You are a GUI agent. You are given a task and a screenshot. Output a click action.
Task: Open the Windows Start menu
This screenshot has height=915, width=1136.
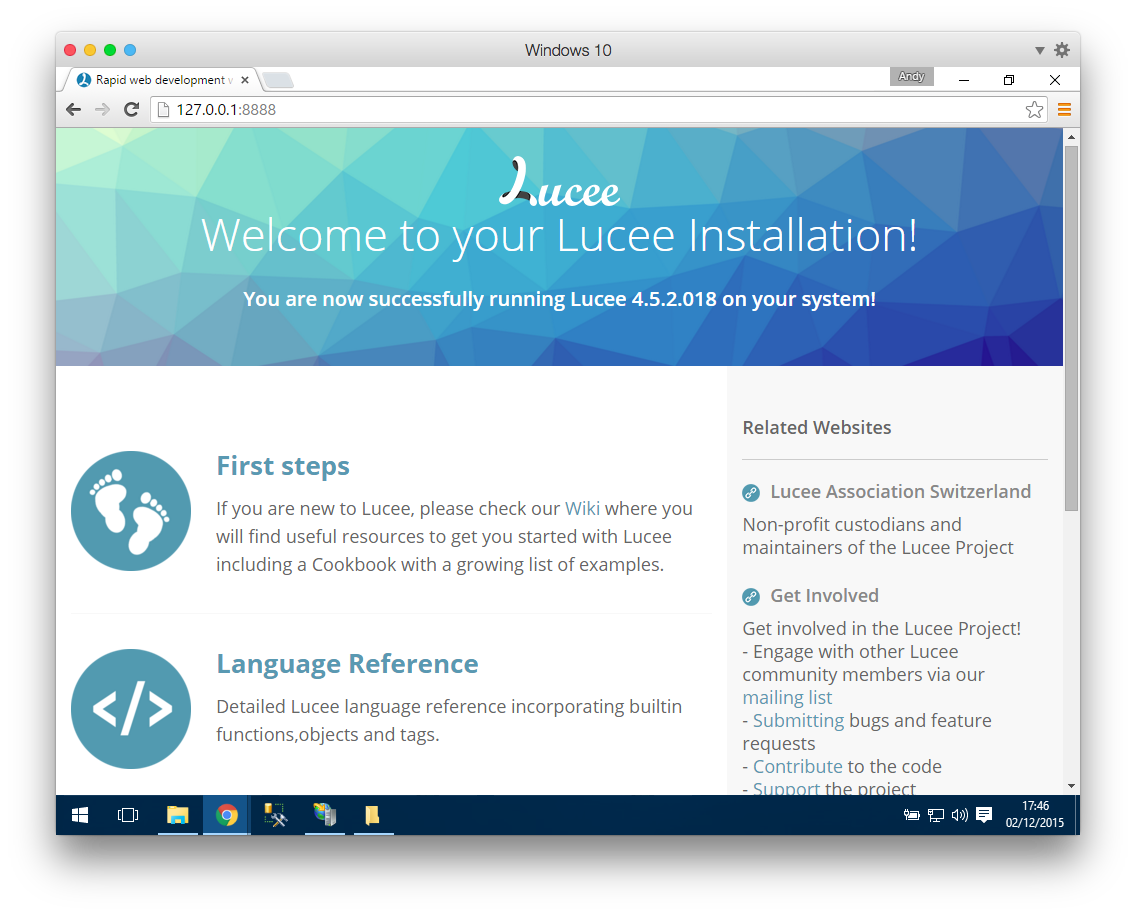click(x=80, y=815)
